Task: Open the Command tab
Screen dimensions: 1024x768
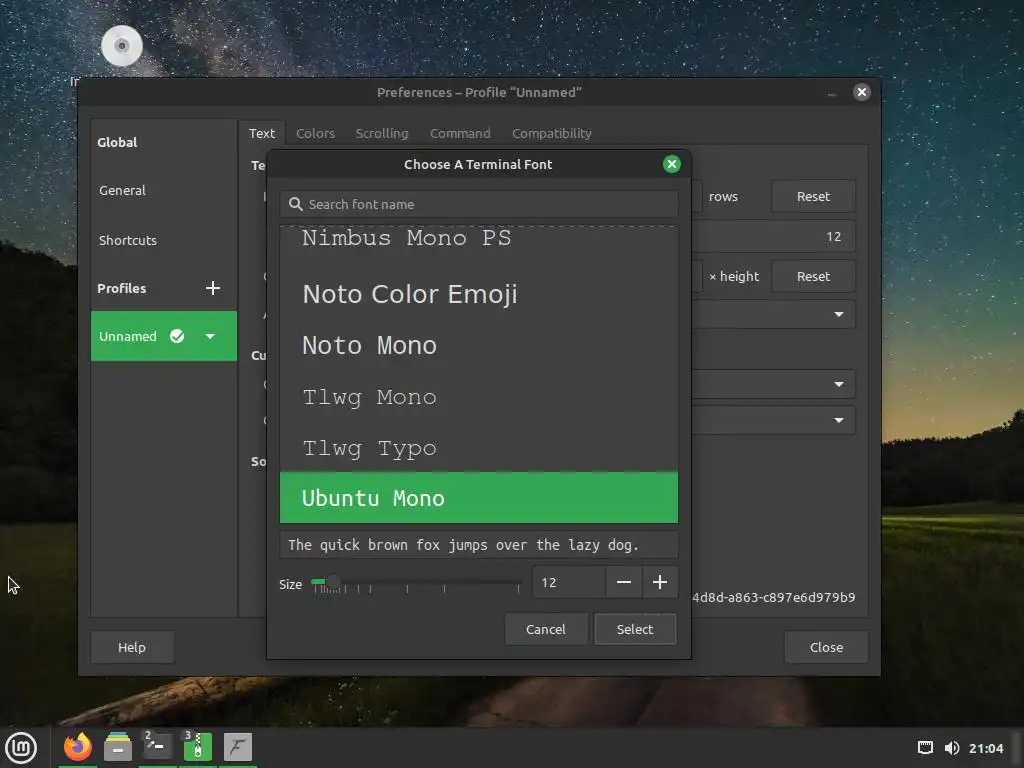Action: pyautogui.click(x=460, y=133)
